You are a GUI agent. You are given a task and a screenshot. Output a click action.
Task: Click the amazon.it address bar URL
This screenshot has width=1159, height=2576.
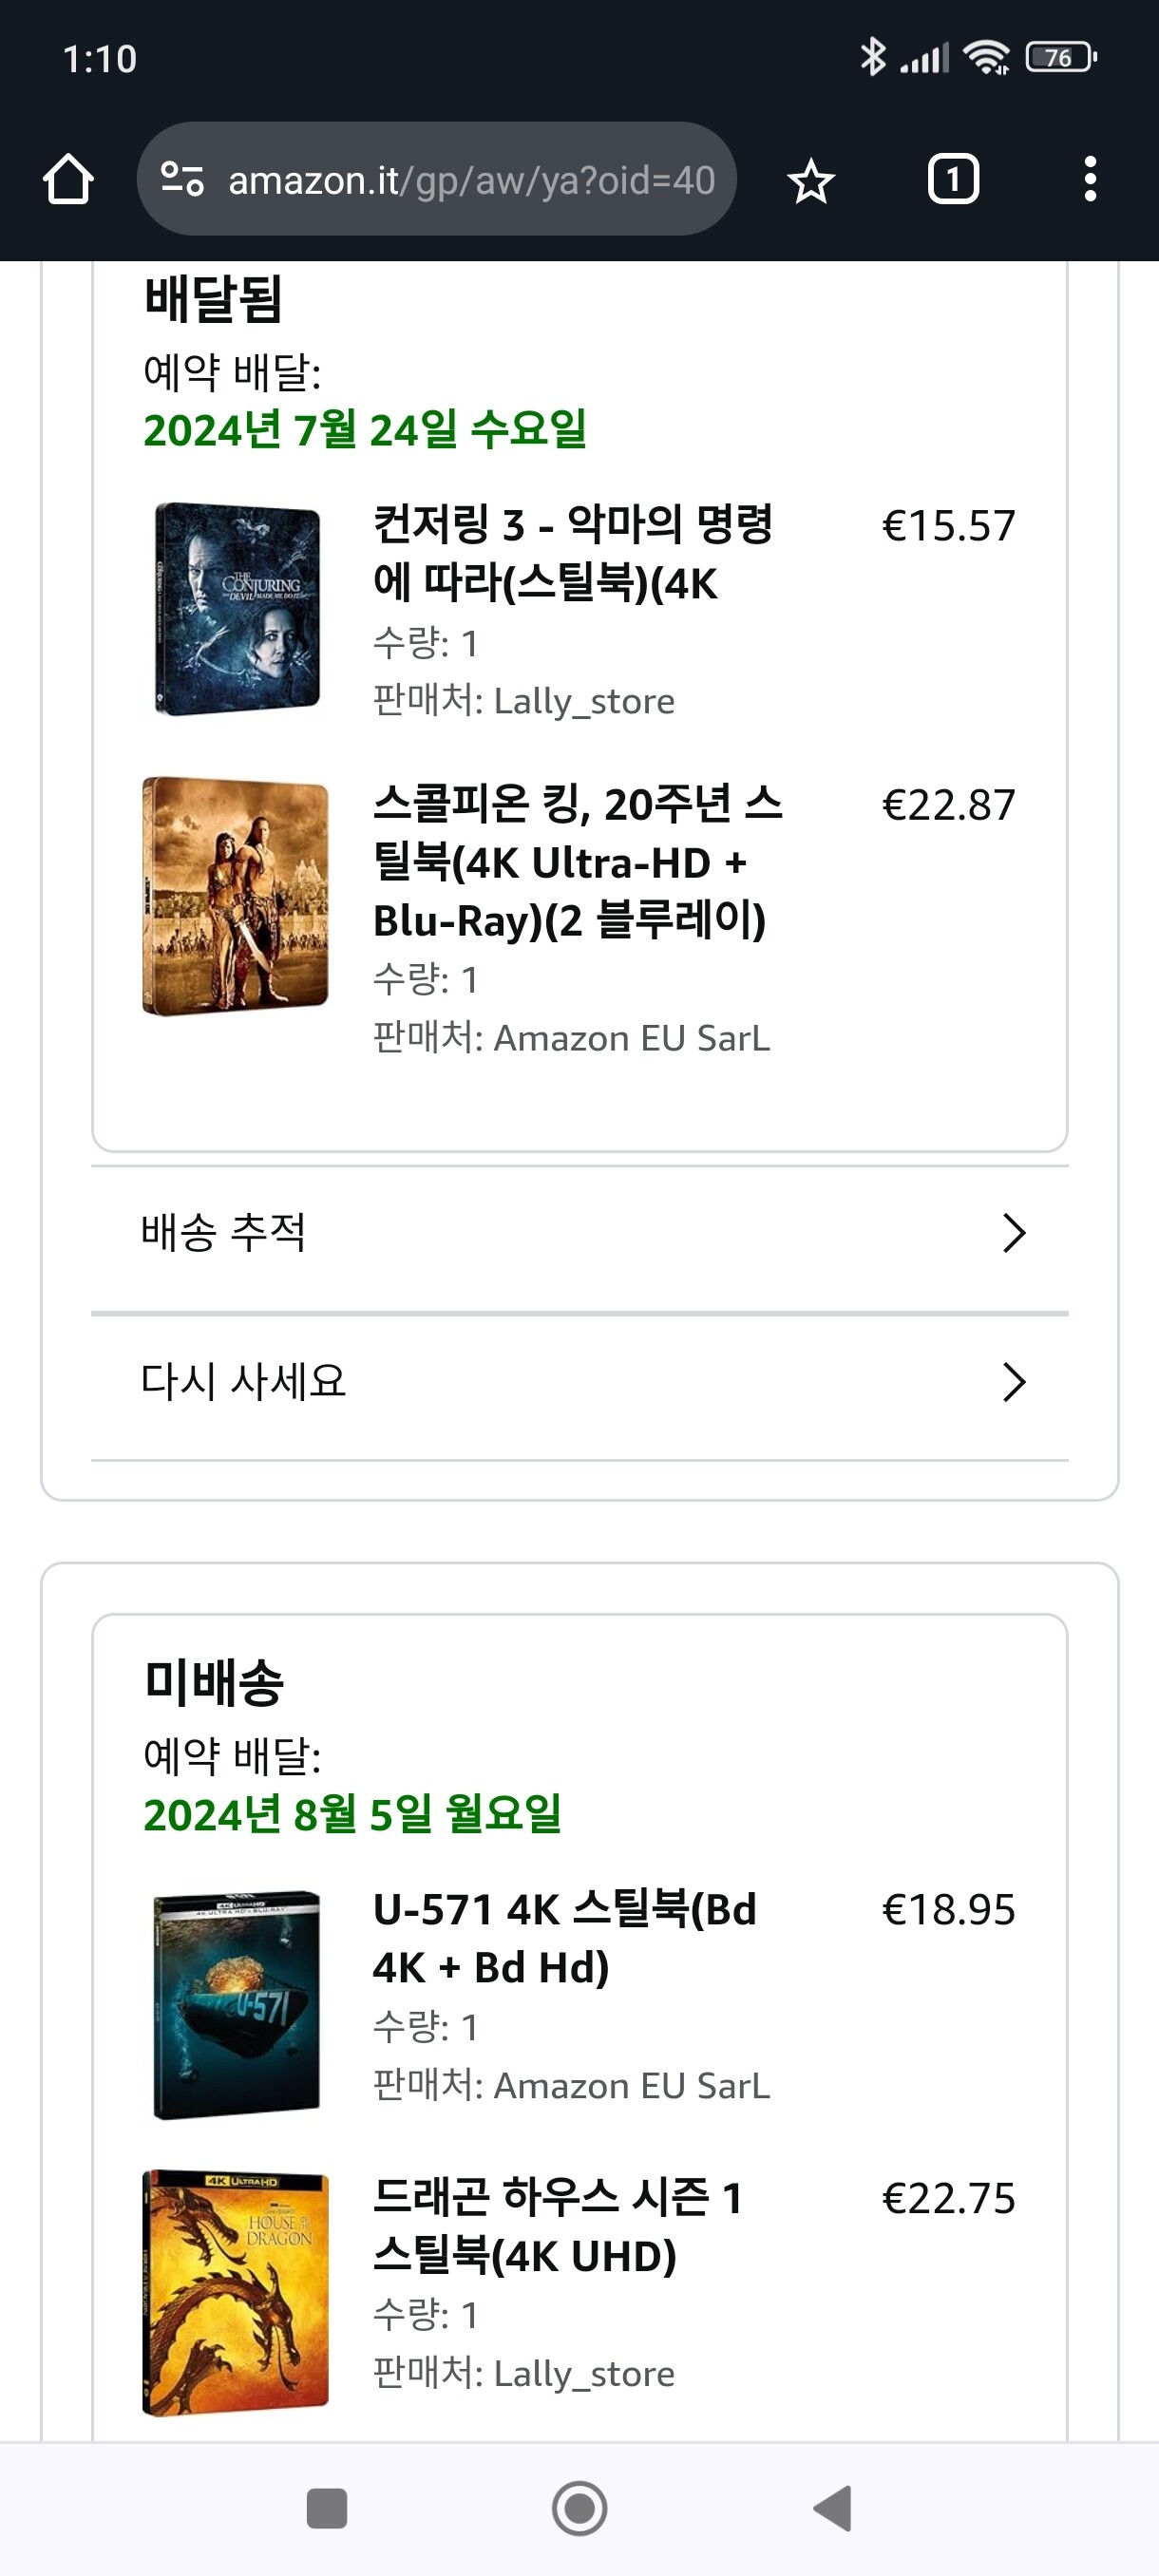point(470,180)
